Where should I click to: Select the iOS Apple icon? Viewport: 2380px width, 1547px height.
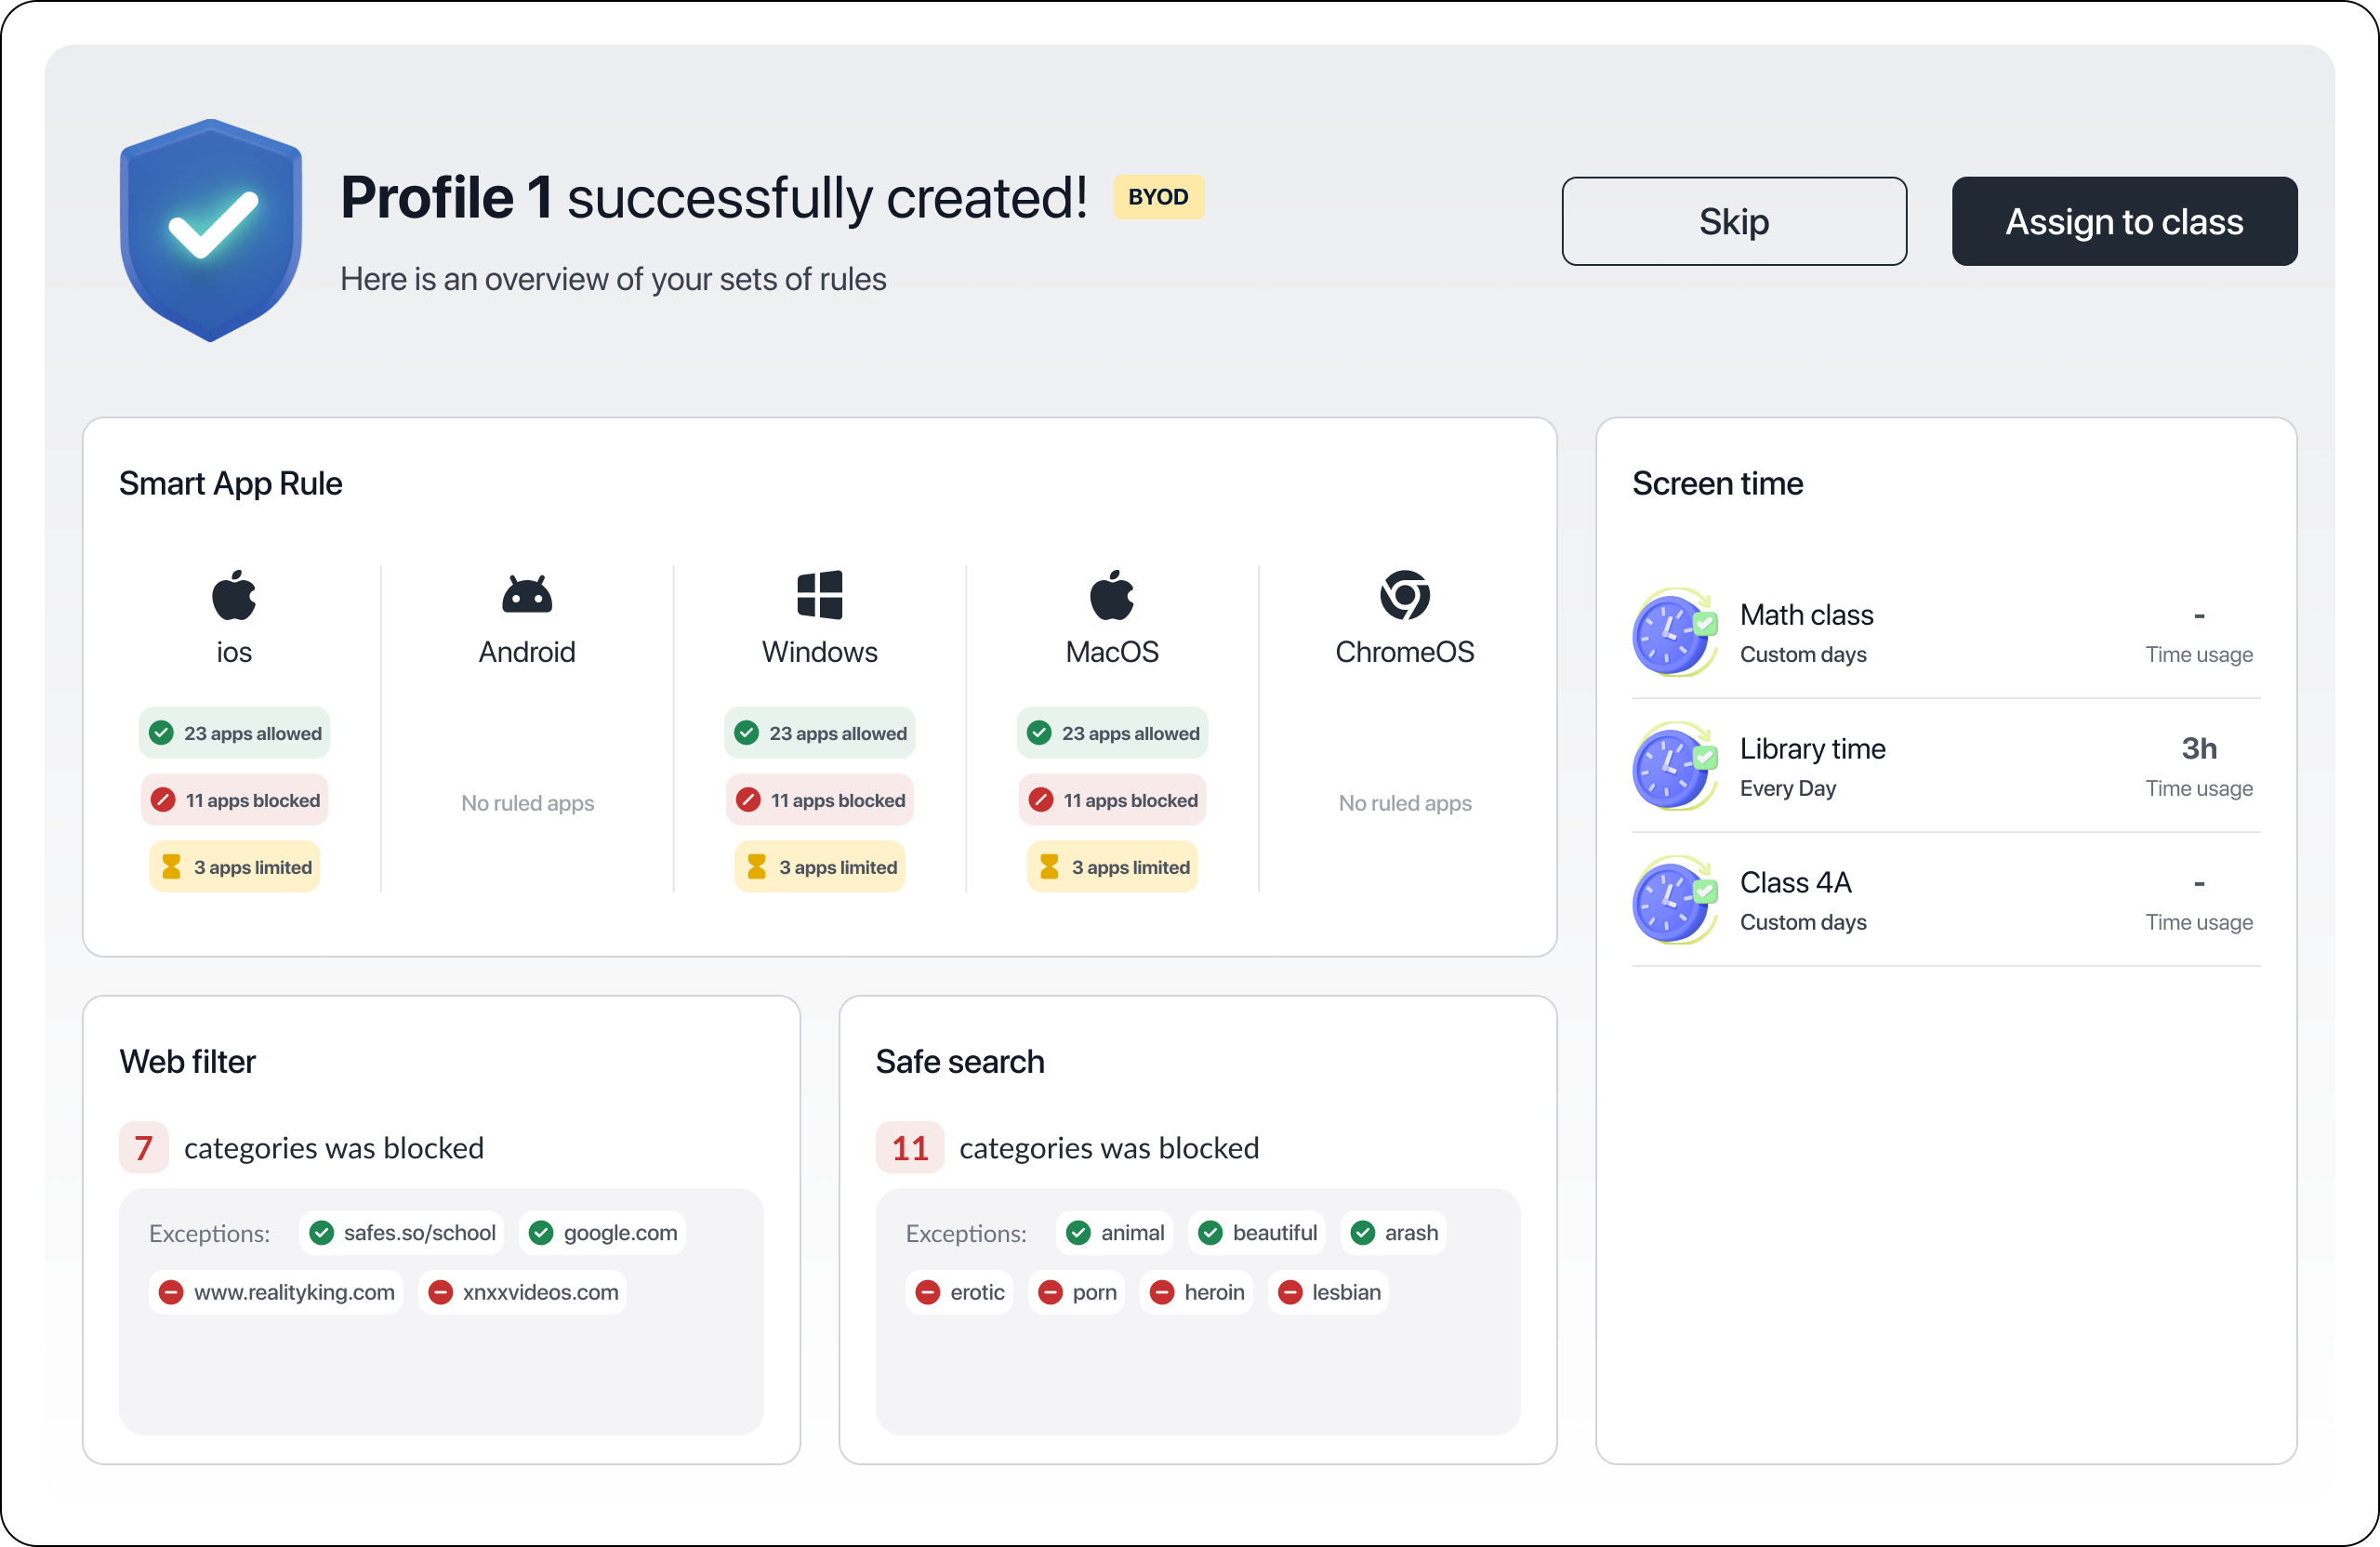234,595
